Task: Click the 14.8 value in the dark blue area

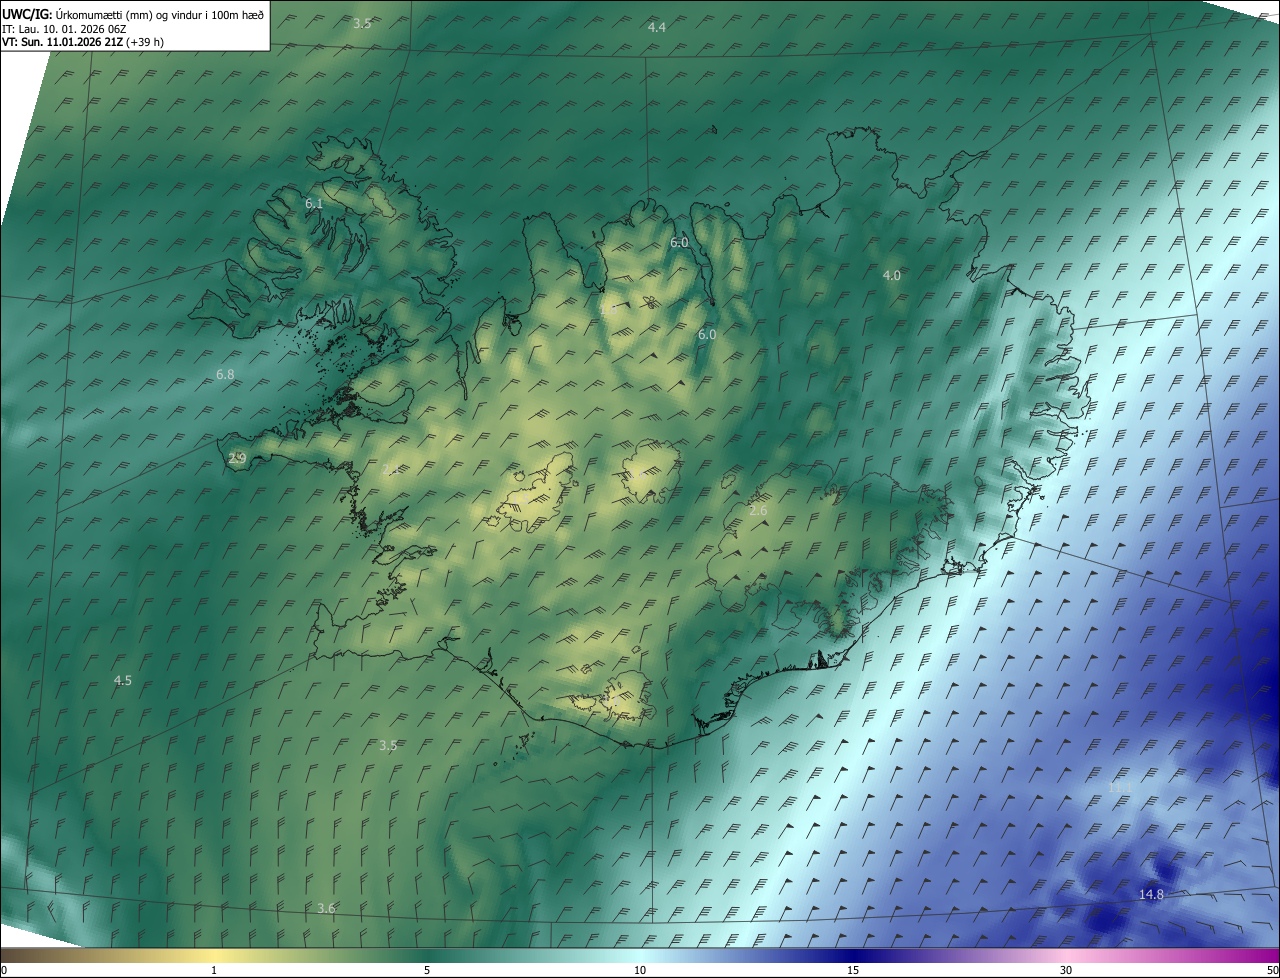Action: pos(1151,894)
